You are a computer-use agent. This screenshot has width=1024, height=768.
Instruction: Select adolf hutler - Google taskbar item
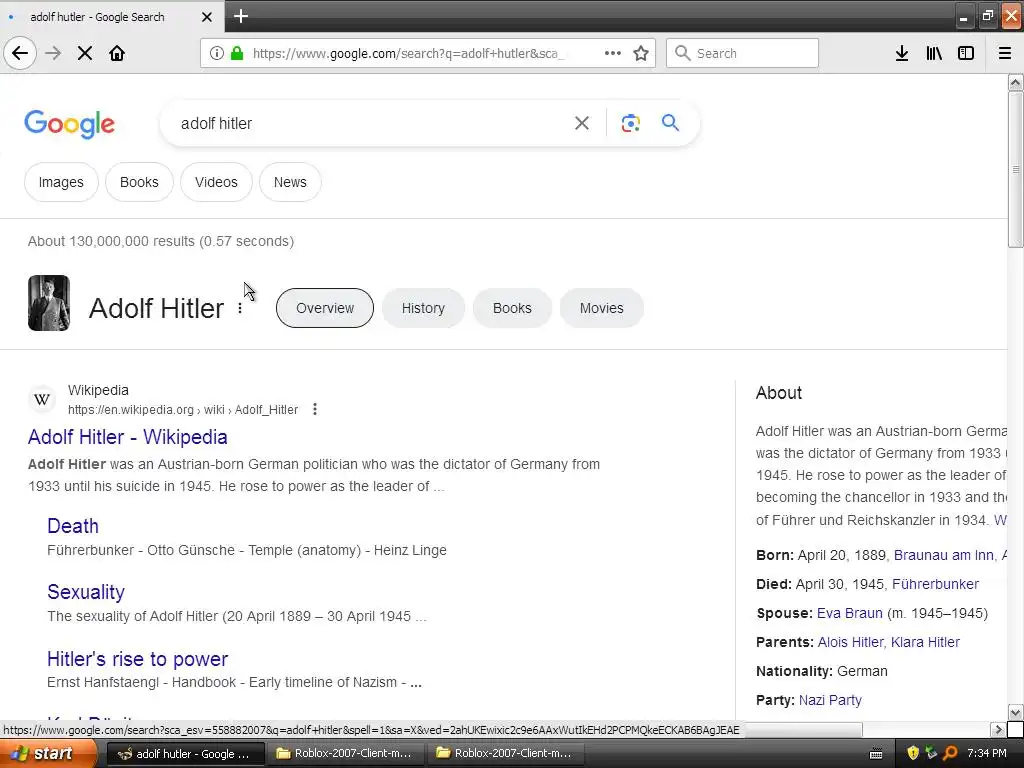pos(185,754)
